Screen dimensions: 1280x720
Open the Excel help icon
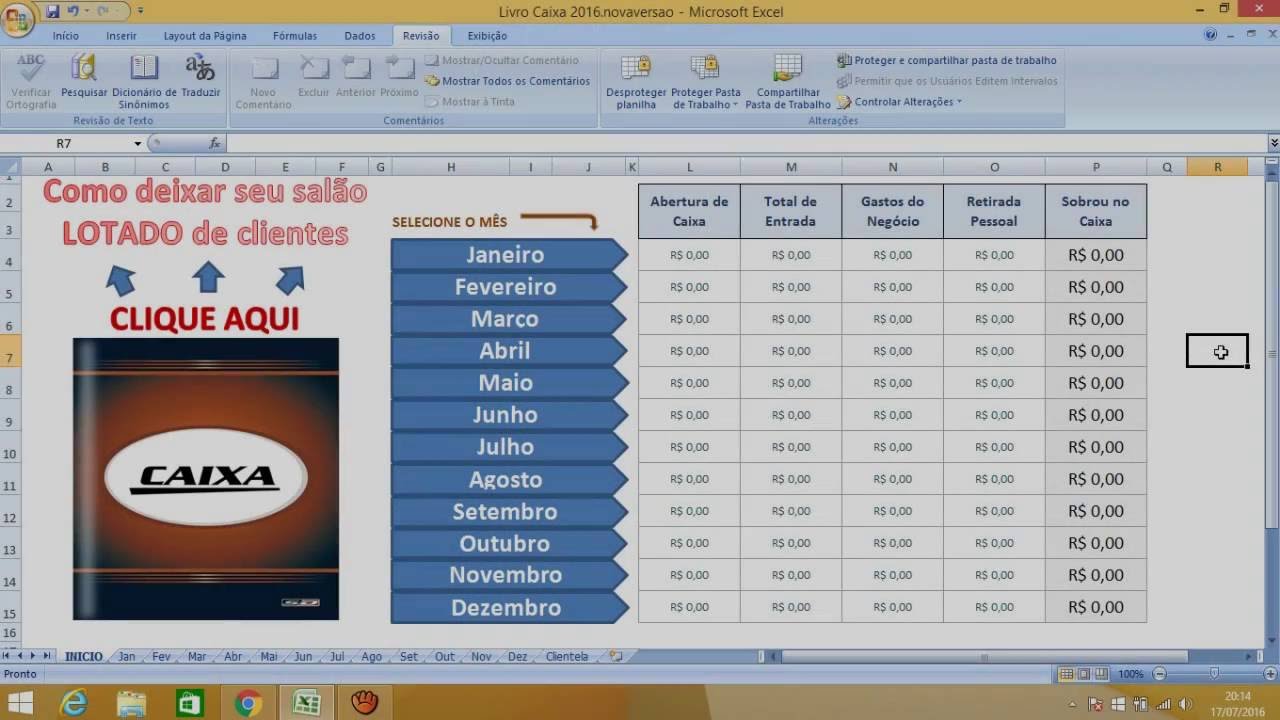click(x=1211, y=35)
